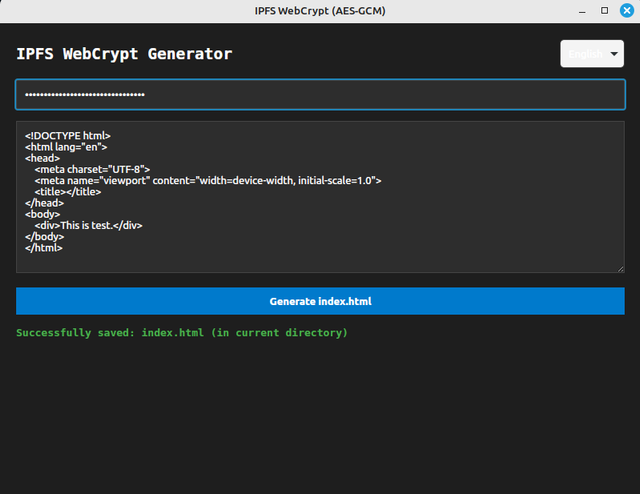Minimize the IPFS WebCrypt window
This screenshot has width=640, height=494.
click(582, 11)
